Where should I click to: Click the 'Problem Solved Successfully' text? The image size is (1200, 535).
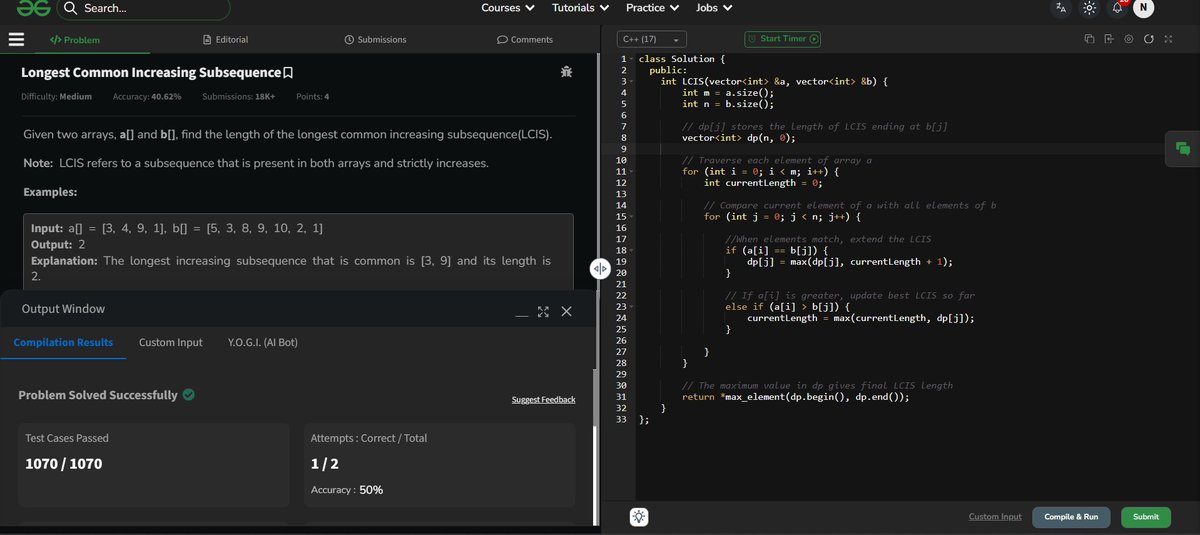[98, 395]
